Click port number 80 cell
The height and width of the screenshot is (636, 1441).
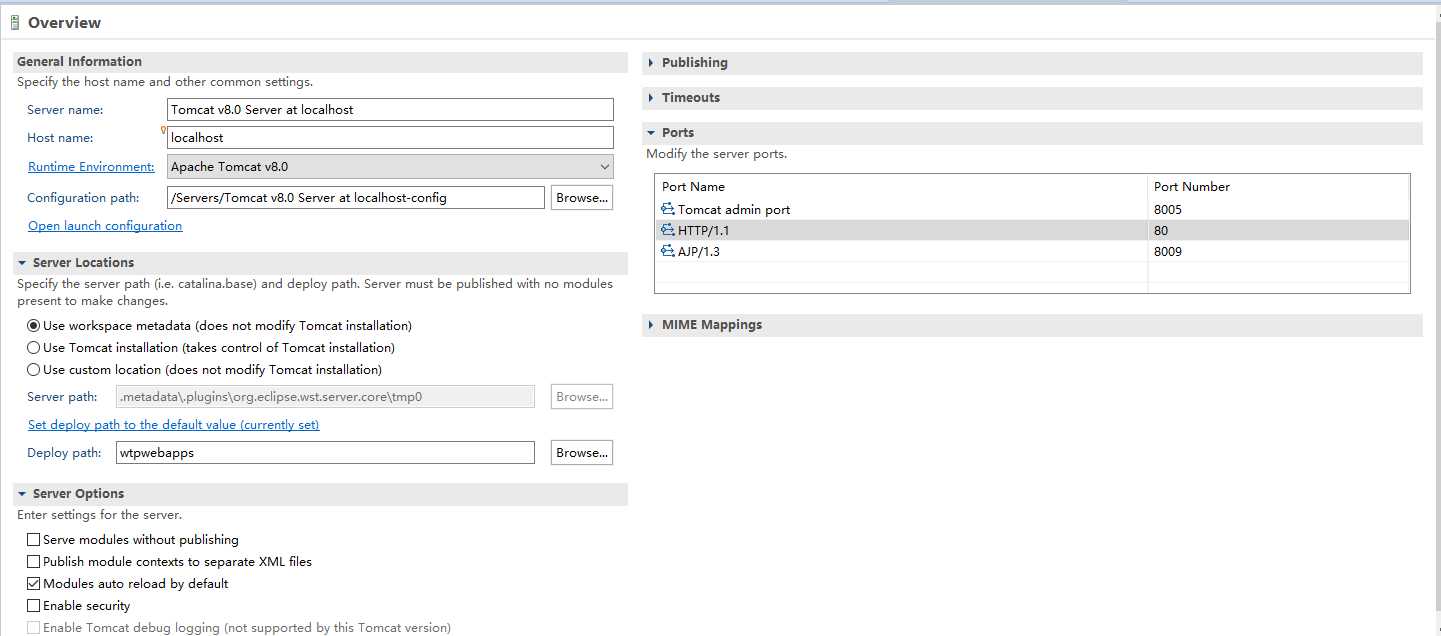tap(1278, 231)
